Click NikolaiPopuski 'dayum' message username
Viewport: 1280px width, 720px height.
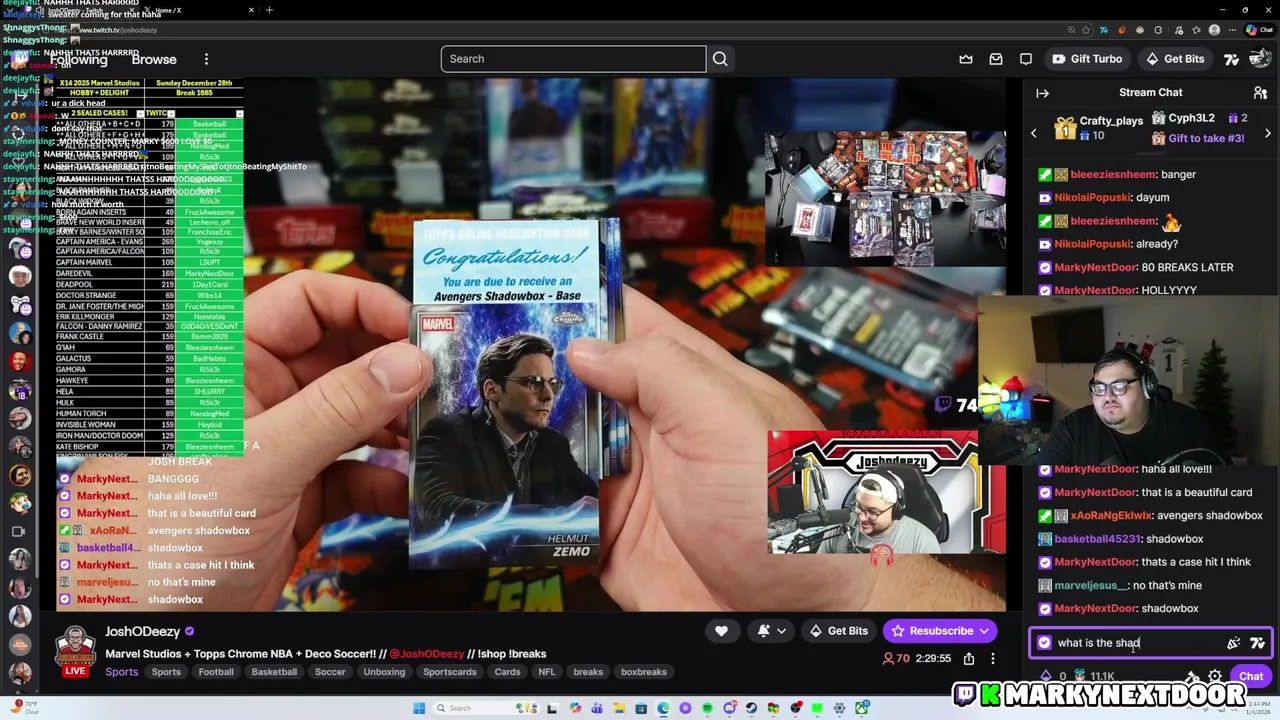click(x=1092, y=198)
